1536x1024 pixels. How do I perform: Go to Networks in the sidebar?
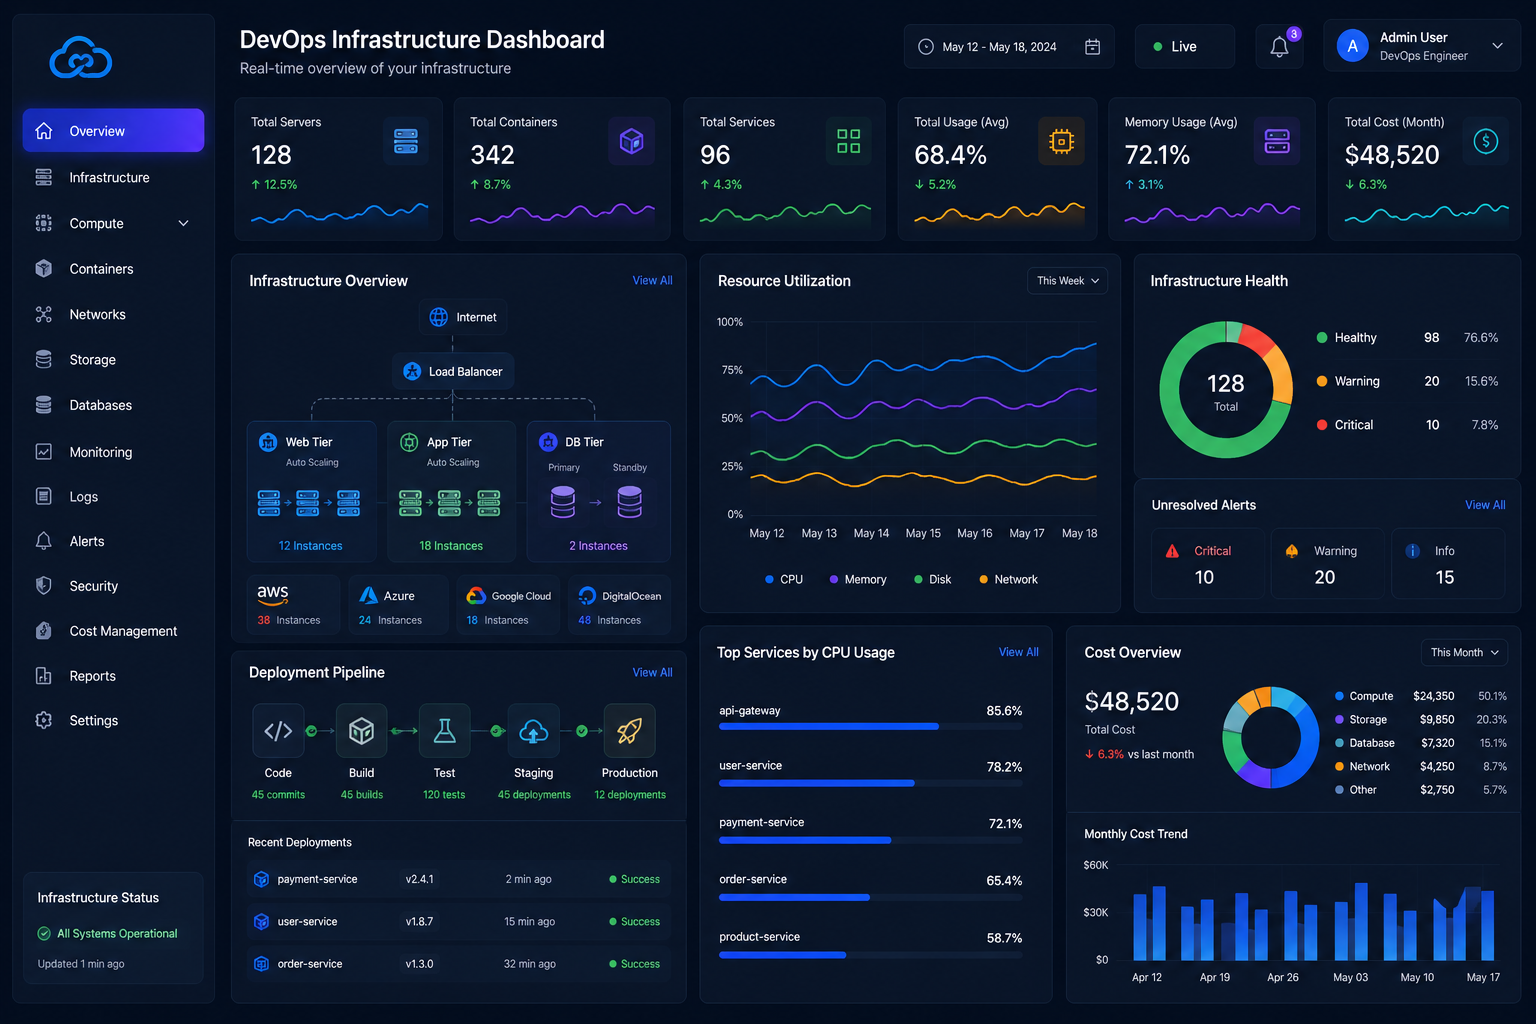(x=113, y=314)
